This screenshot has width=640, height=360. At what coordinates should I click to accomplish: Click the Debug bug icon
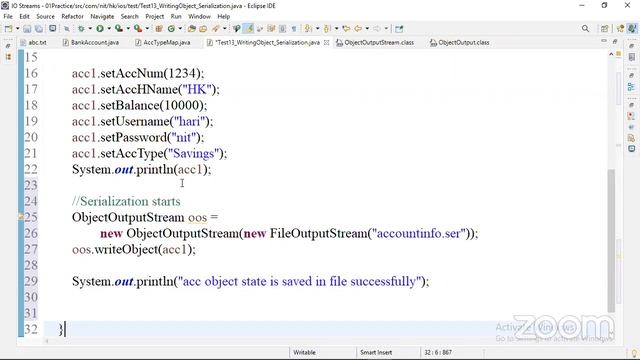[x=81, y=29]
